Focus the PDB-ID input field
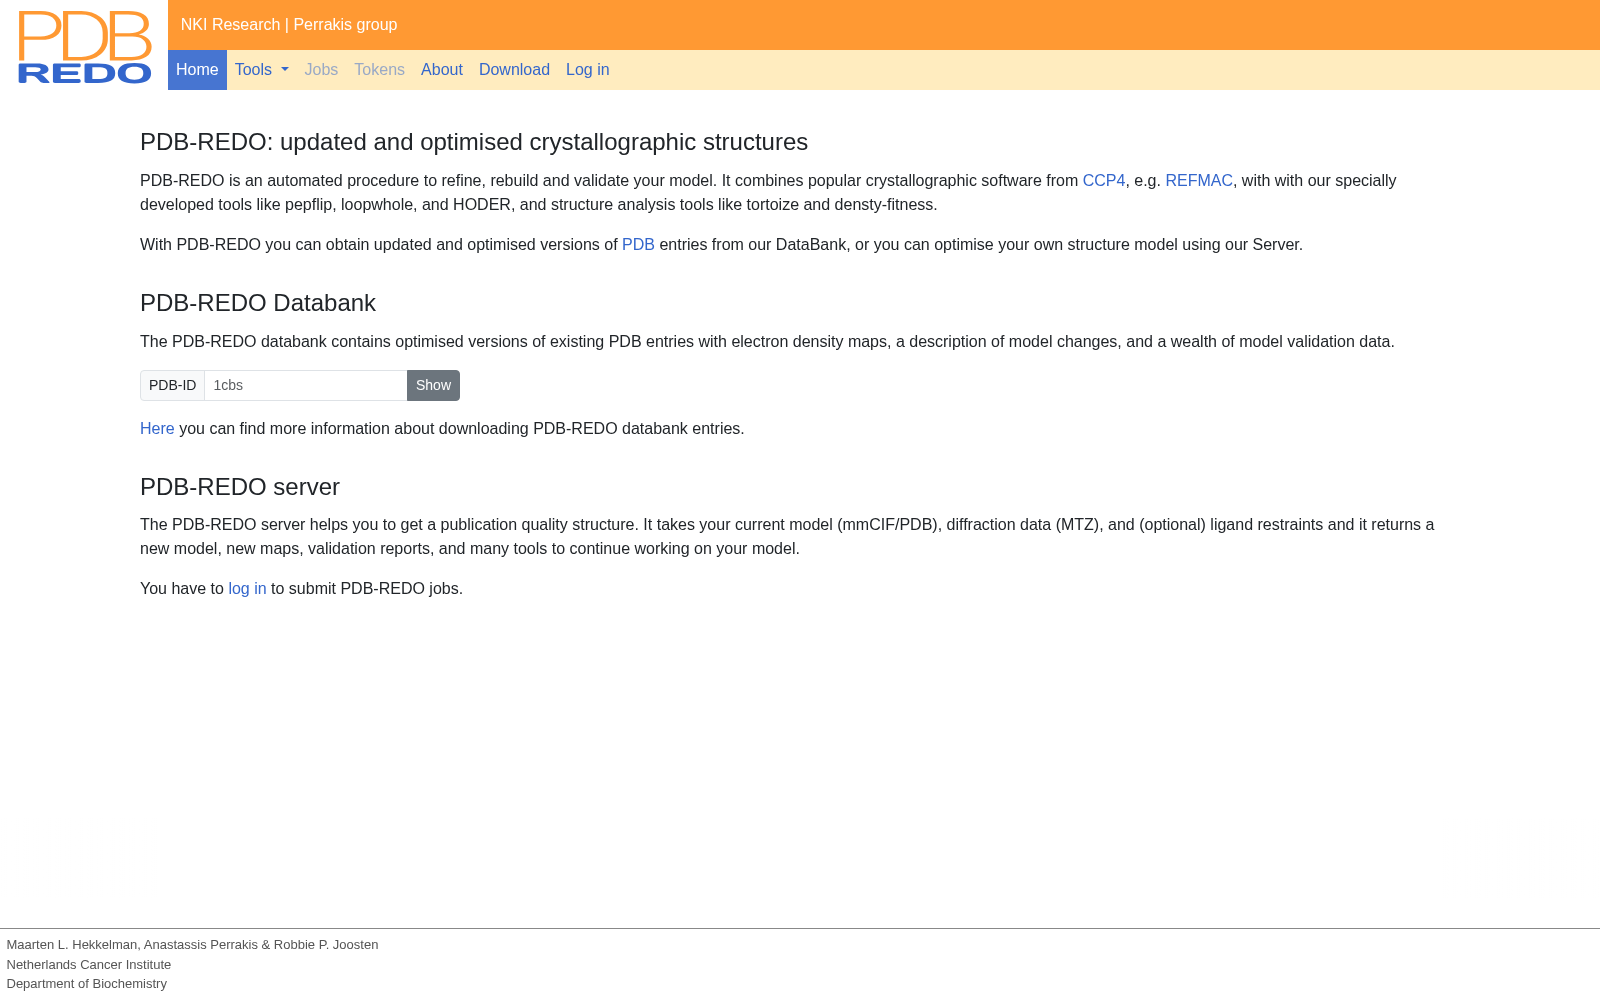The image size is (1600, 1000). [x=305, y=386]
